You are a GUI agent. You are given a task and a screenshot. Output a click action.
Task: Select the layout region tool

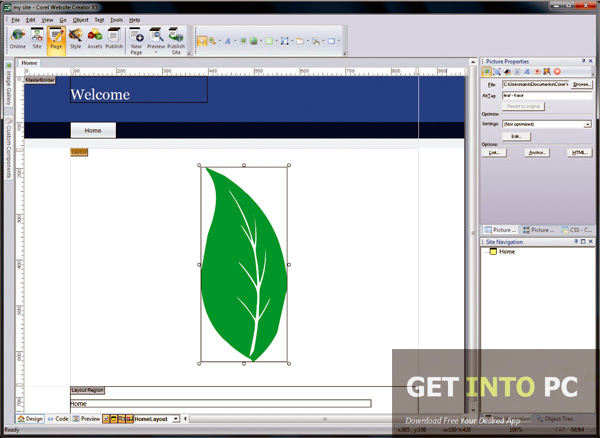[x=285, y=41]
